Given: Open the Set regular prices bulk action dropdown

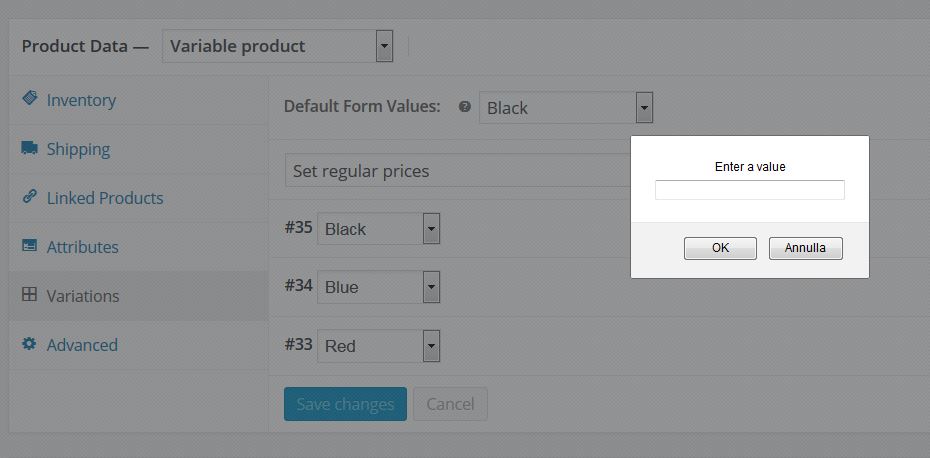Looking at the screenshot, I should [x=458, y=171].
